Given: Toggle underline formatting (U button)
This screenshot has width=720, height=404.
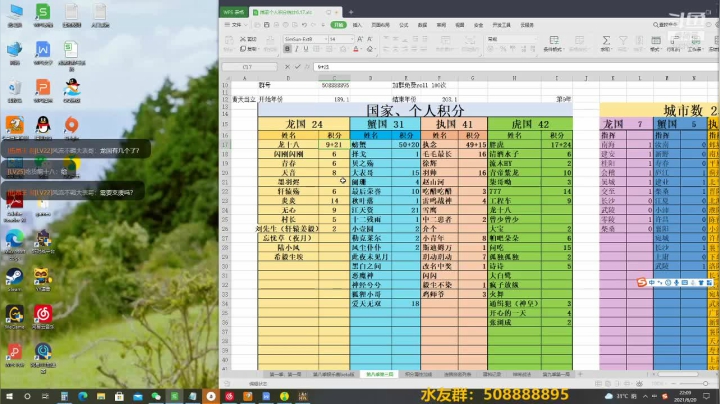Looking at the screenshot, I should [305, 49].
